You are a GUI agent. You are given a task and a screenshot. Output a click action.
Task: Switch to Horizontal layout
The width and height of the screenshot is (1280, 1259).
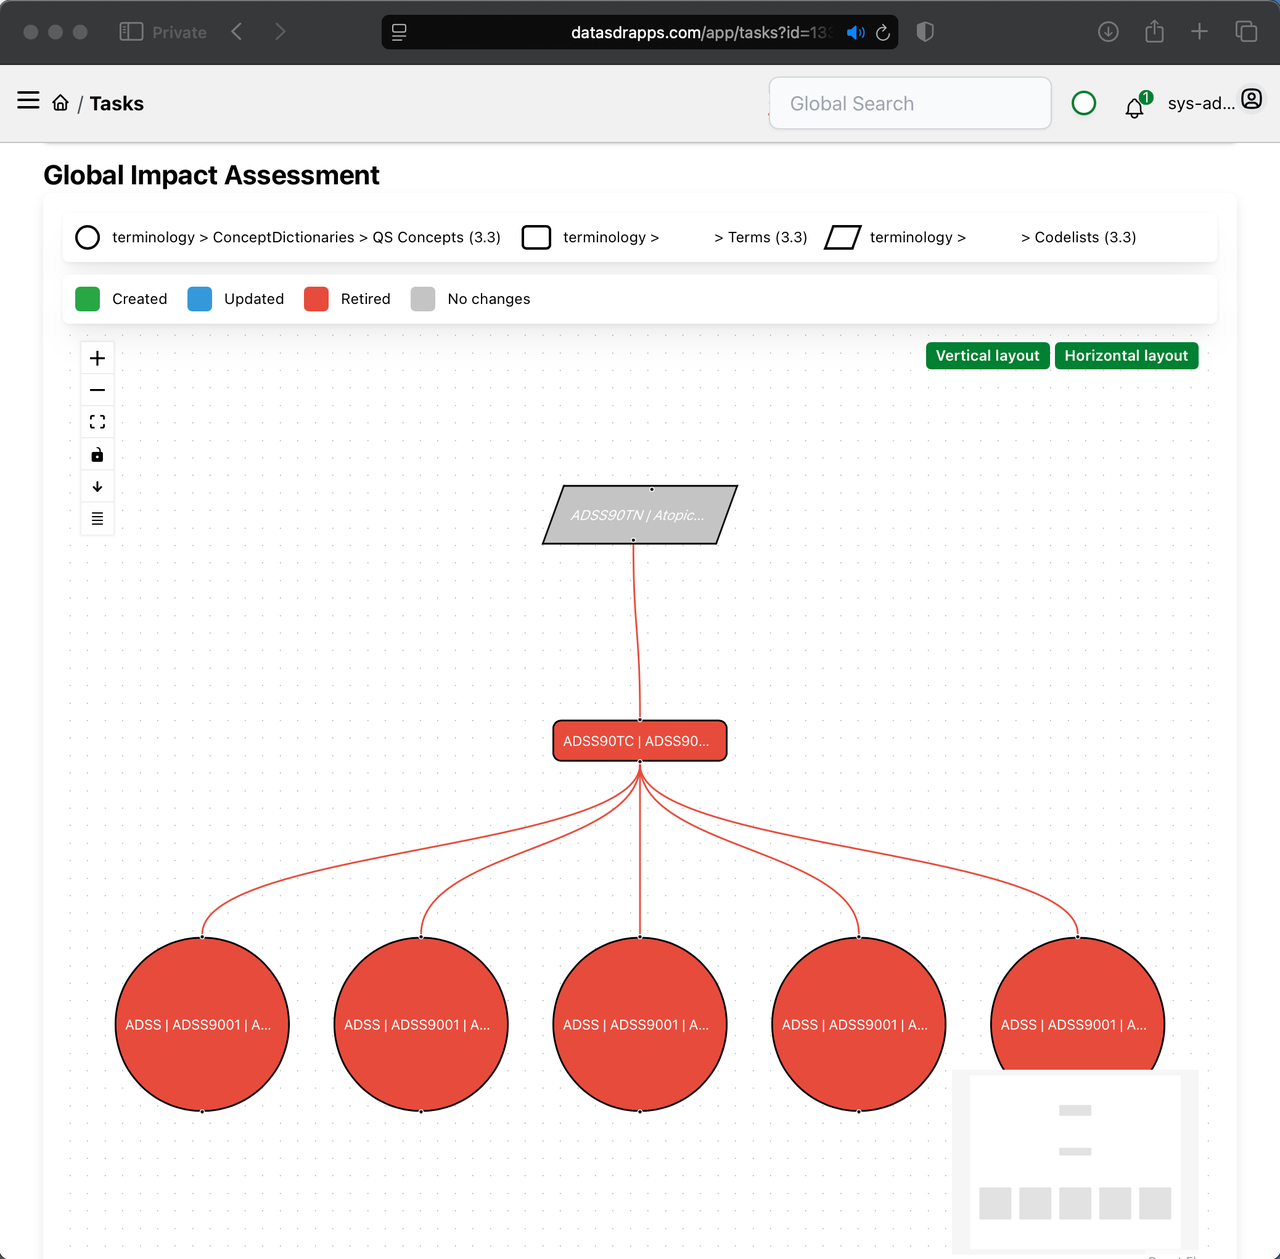click(1126, 356)
